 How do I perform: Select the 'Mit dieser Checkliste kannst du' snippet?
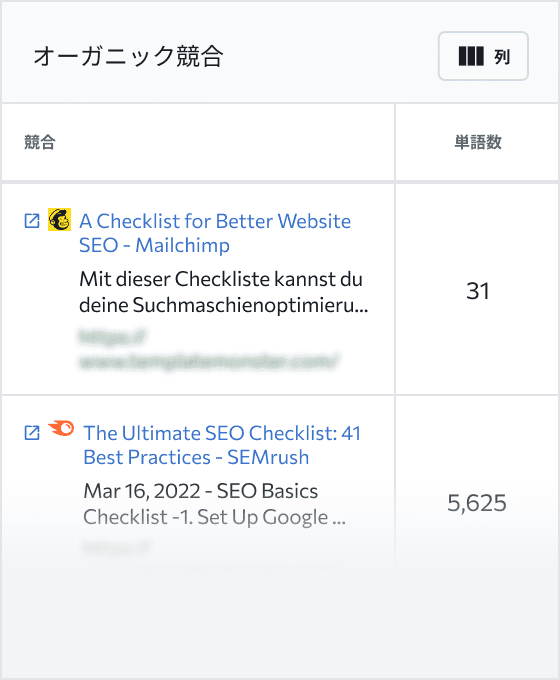click(221, 279)
